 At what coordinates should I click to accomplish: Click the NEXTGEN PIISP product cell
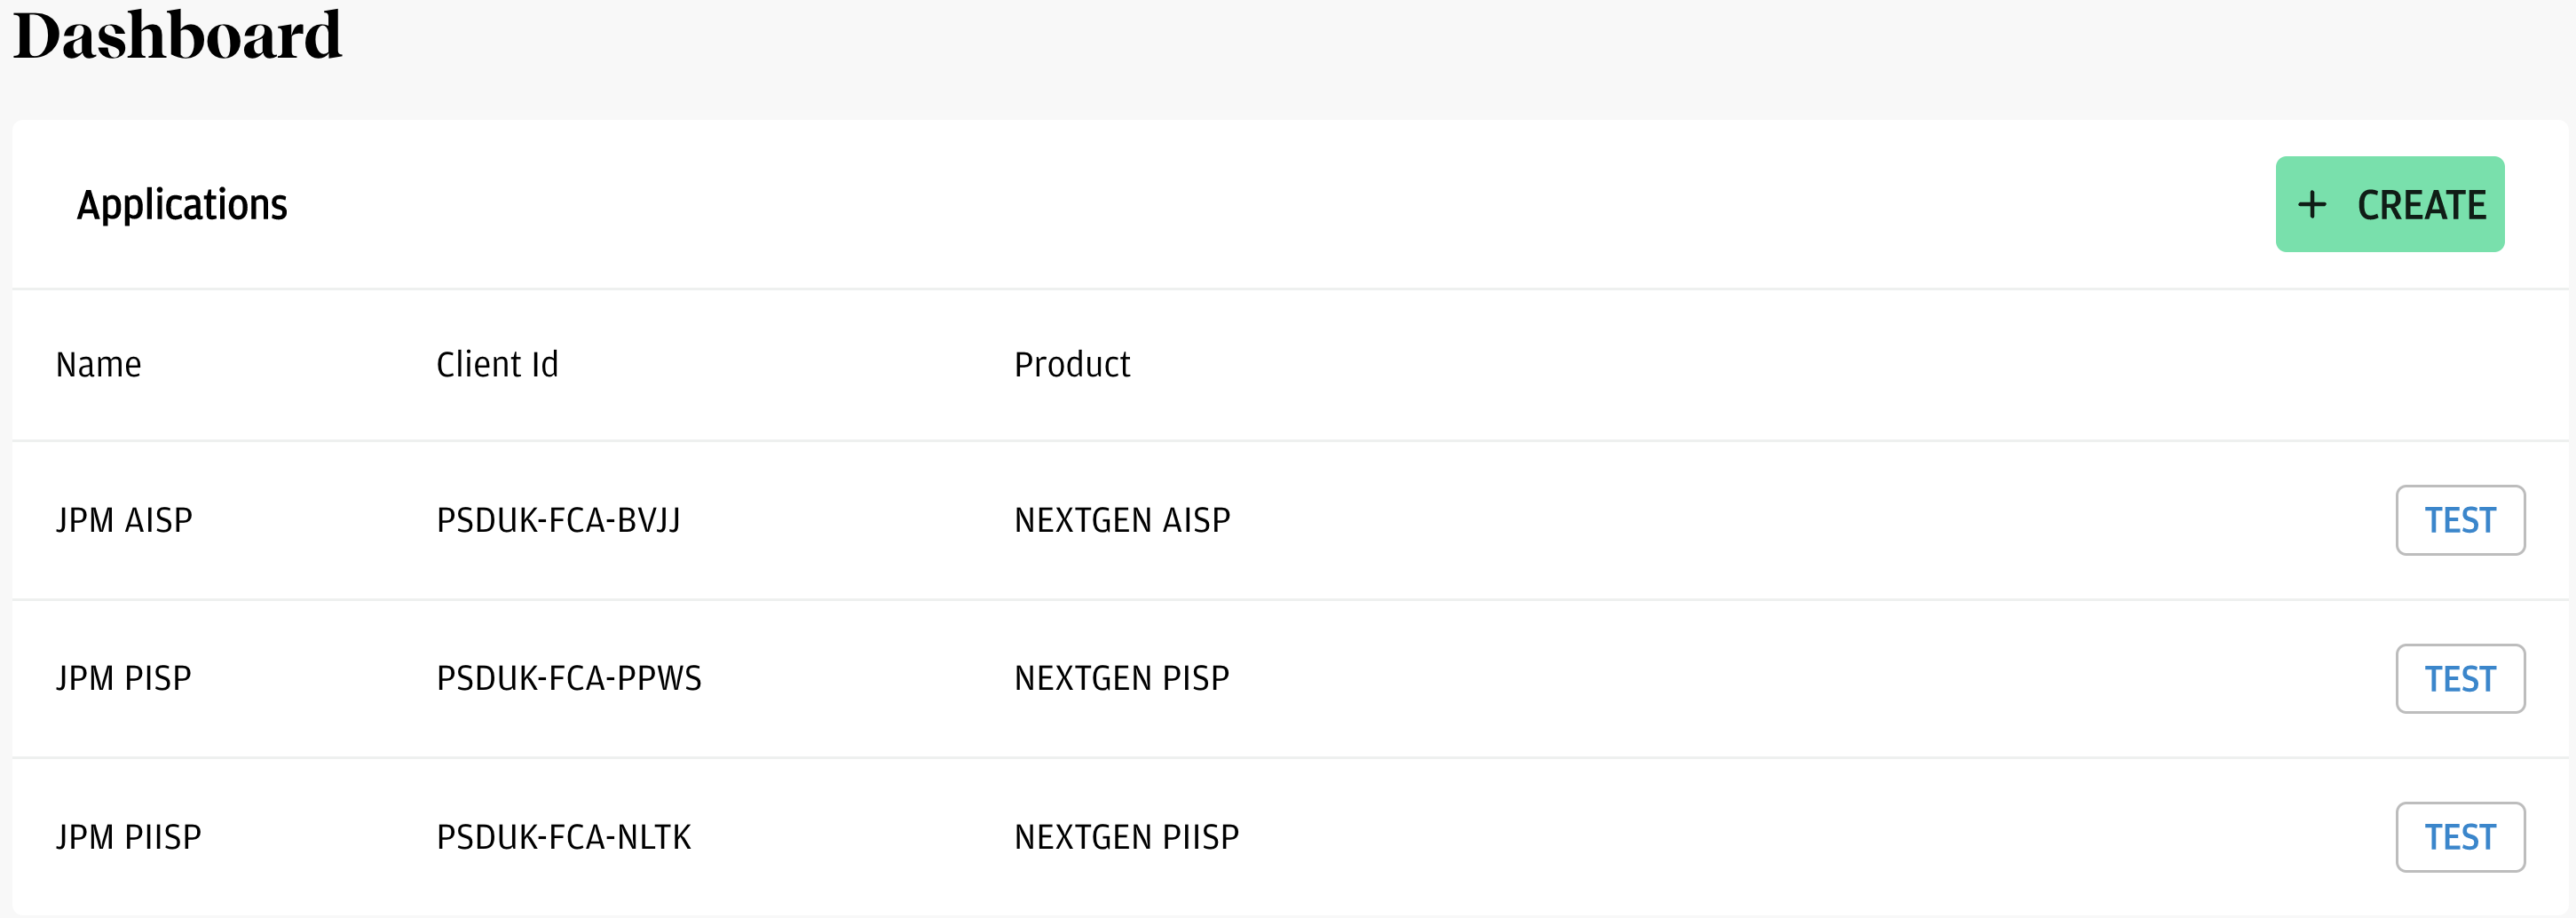[x=1127, y=837]
